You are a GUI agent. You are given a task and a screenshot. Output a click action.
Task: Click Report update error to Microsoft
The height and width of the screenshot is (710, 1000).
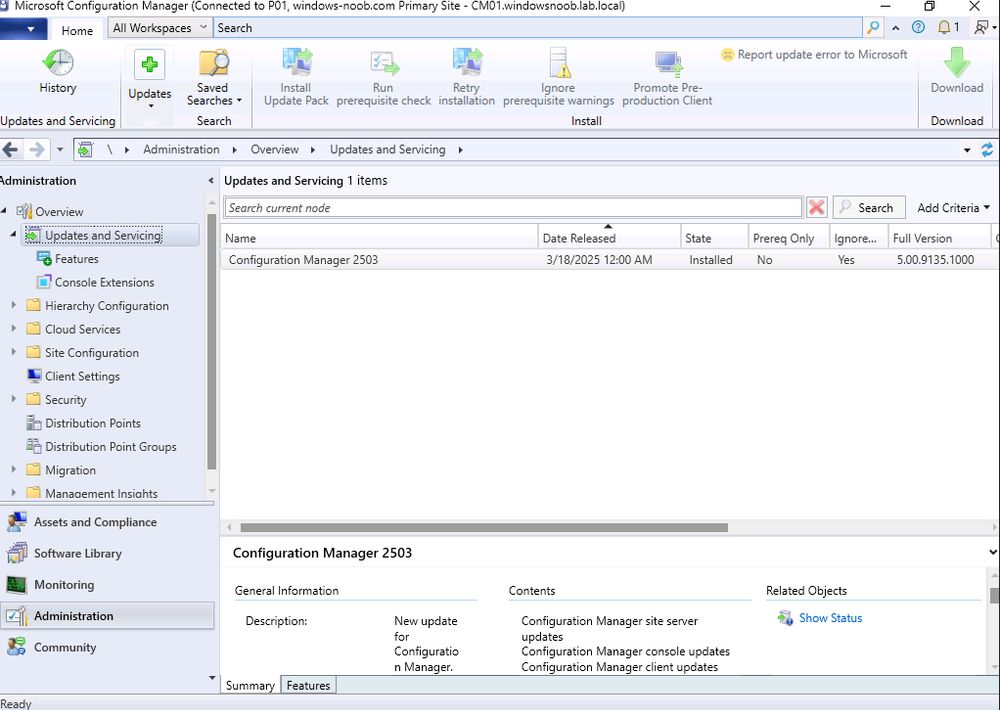814,55
